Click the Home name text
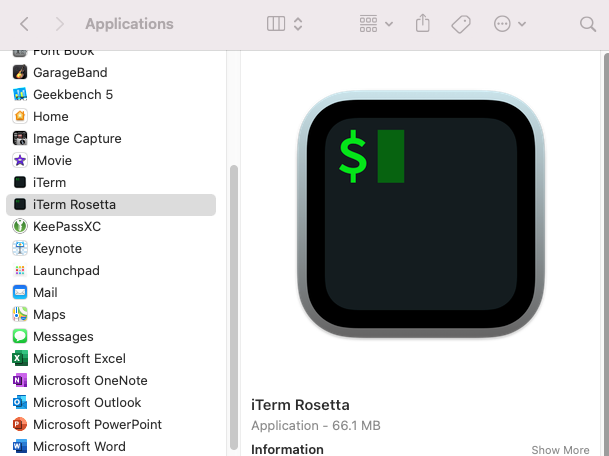This screenshot has height=456, width=609. click(51, 117)
